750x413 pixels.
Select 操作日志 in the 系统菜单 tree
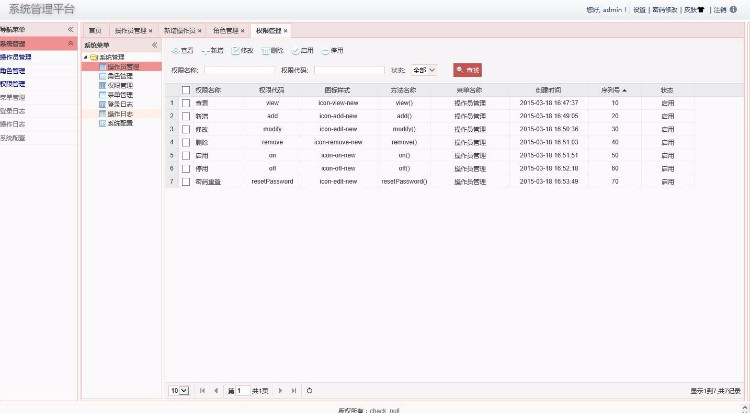pyautogui.click(x=120, y=114)
